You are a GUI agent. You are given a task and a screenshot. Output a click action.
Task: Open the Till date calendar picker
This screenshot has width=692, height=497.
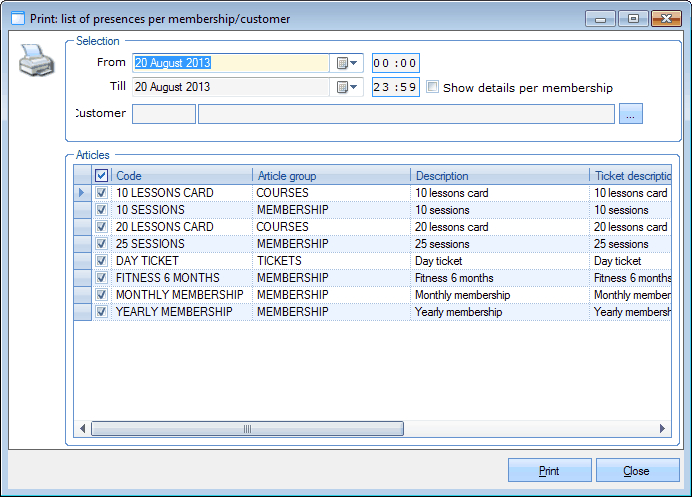[x=347, y=87]
